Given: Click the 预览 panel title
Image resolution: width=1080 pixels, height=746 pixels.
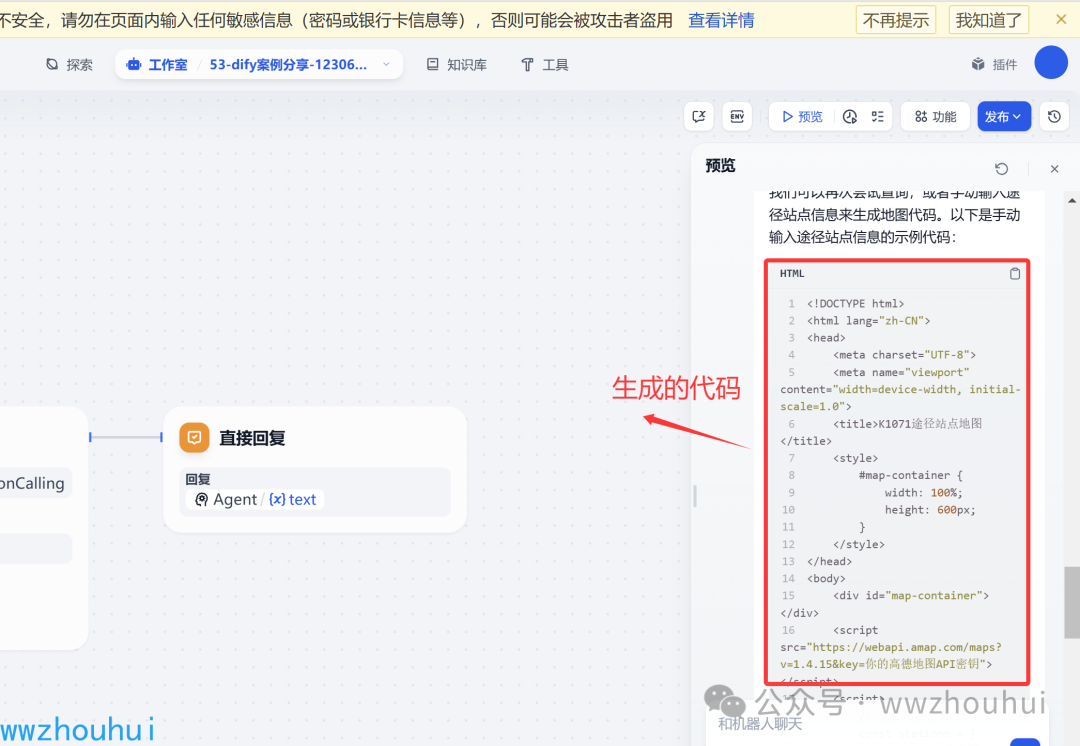Looking at the screenshot, I should (x=720, y=165).
